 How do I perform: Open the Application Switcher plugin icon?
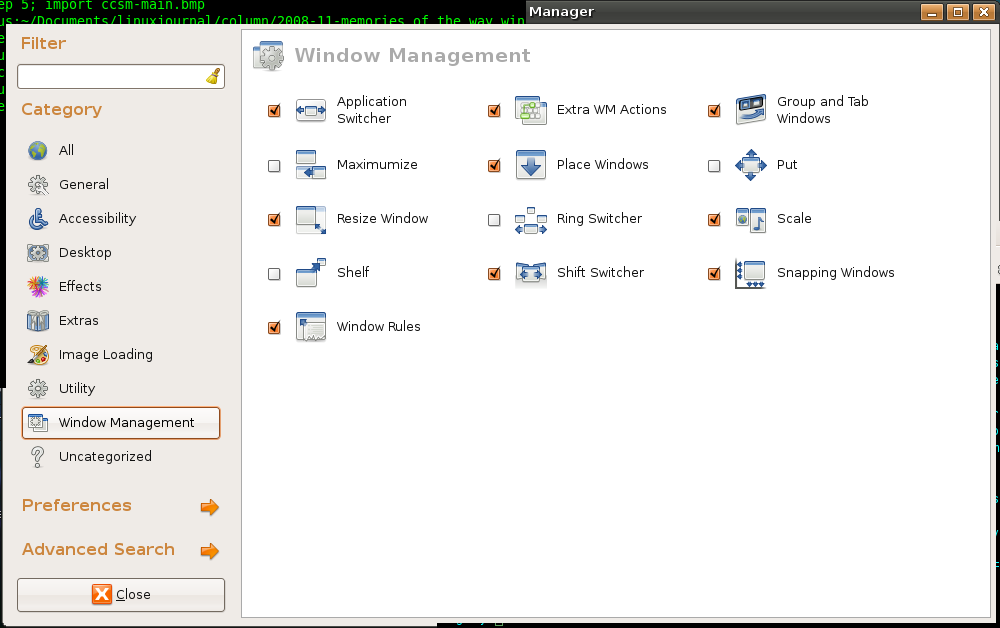[311, 111]
